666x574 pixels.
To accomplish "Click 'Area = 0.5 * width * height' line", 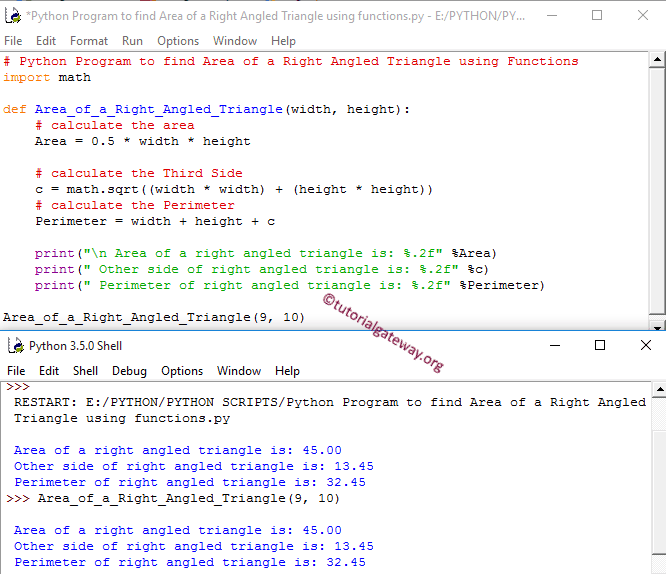I will coord(143,141).
